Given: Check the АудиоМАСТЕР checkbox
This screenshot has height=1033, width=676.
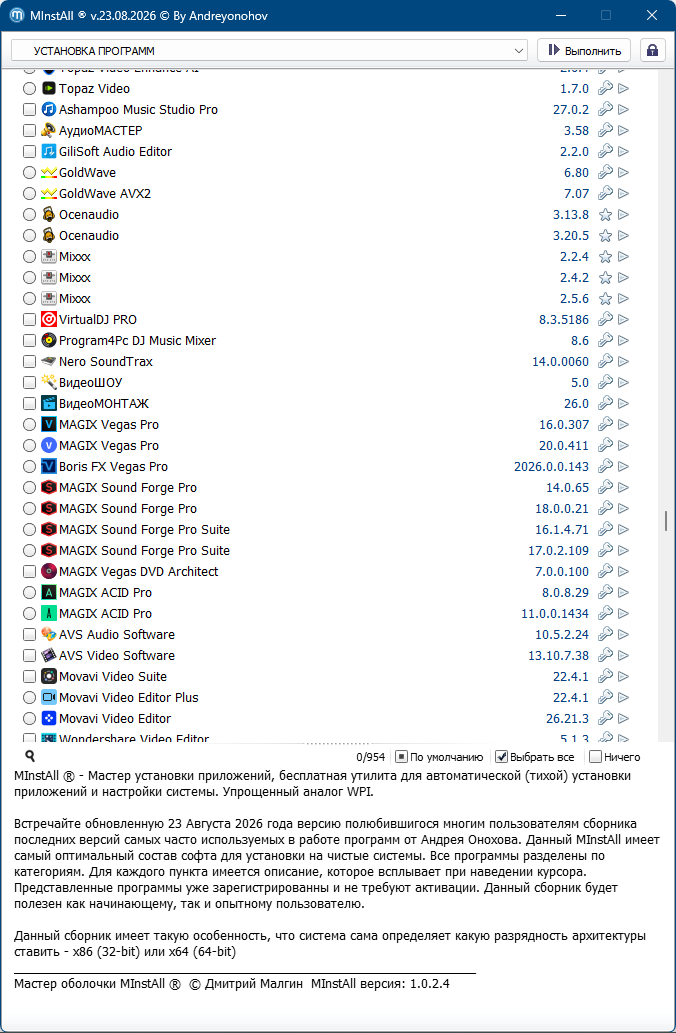Looking at the screenshot, I should 30,130.
